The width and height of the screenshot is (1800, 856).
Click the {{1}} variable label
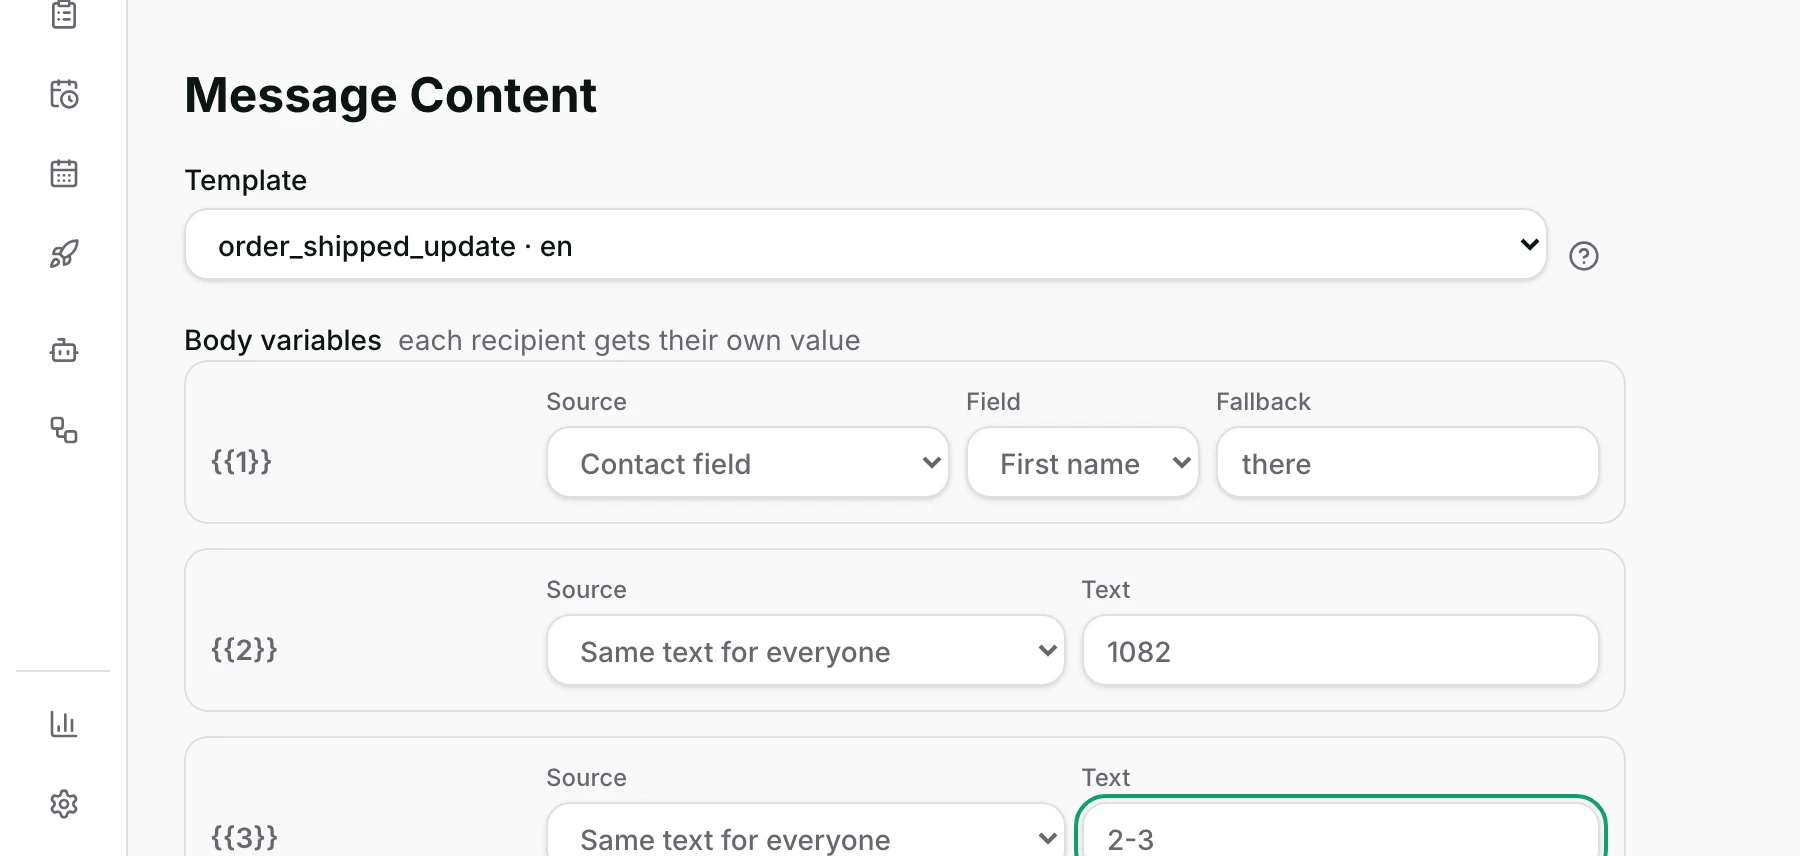point(242,462)
